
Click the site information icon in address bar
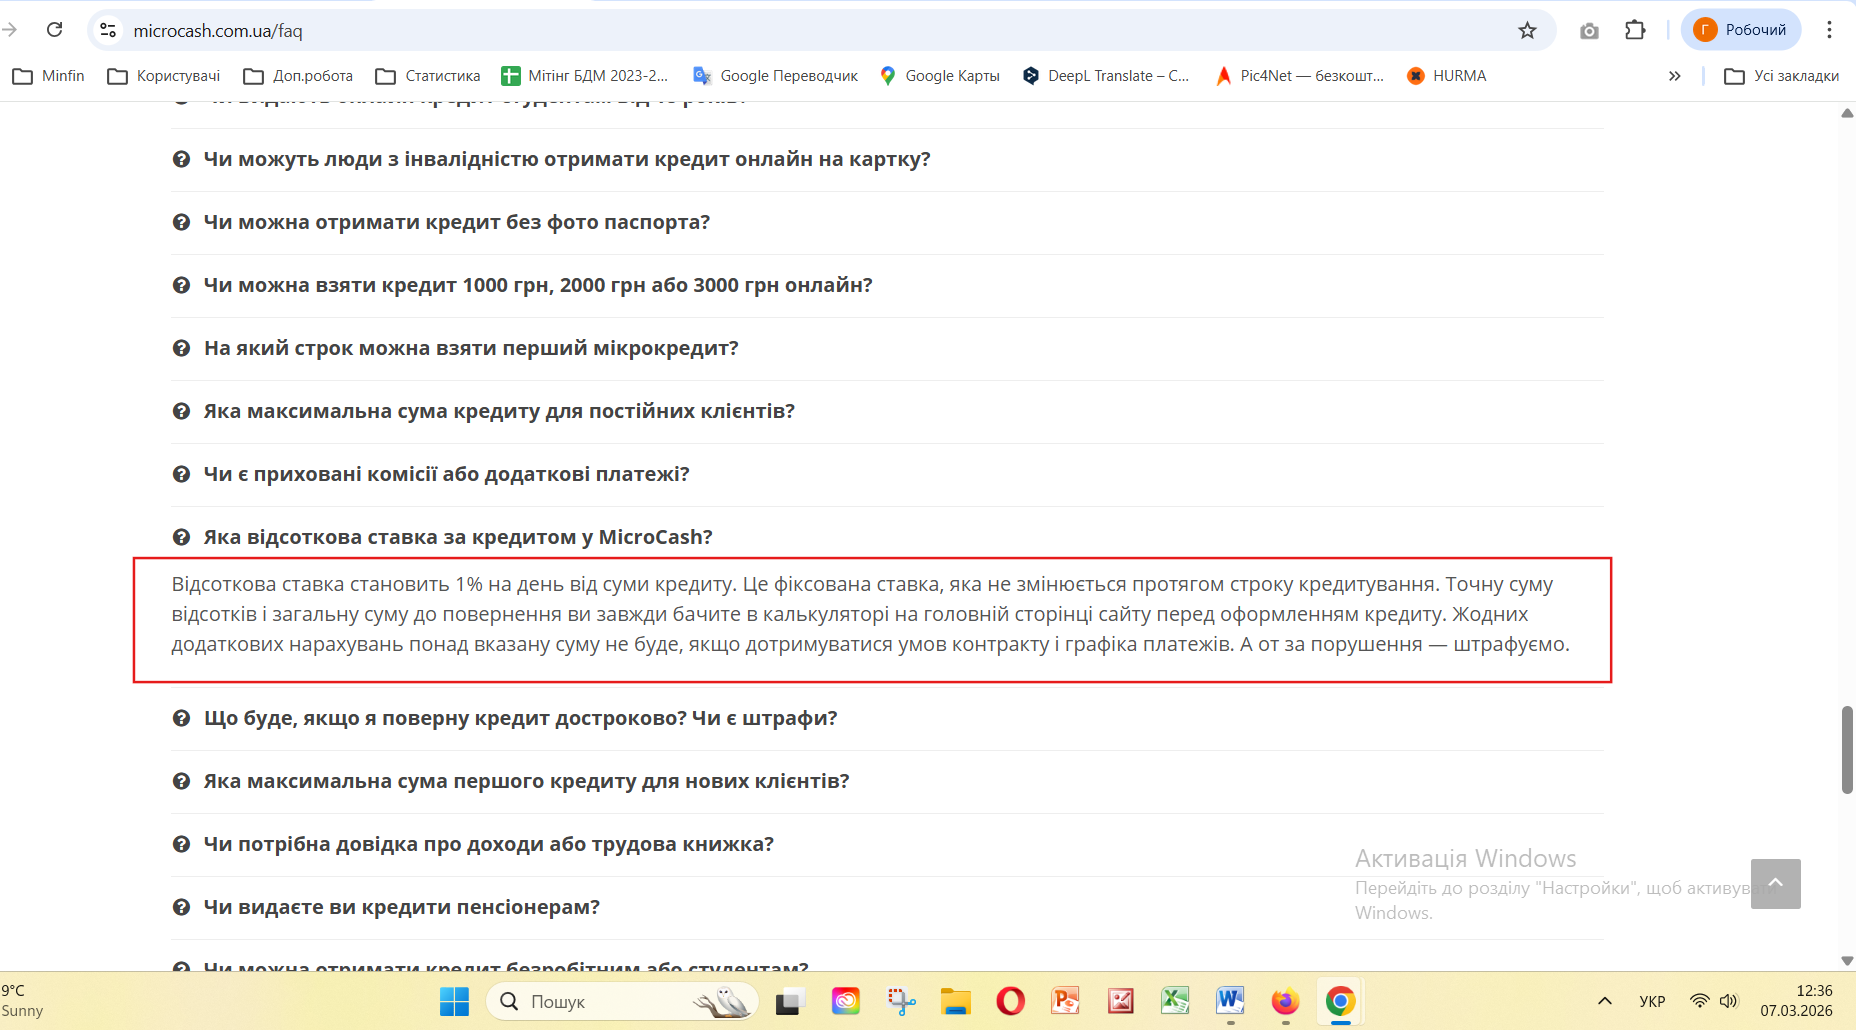(108, 30)
